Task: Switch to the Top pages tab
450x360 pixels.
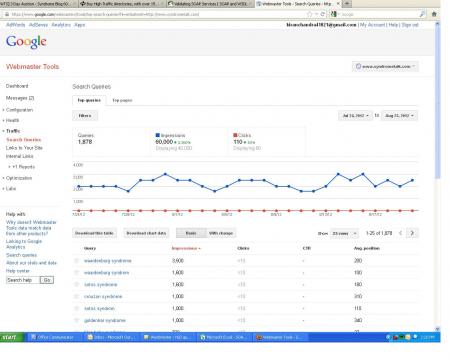Action: (122, 100)
